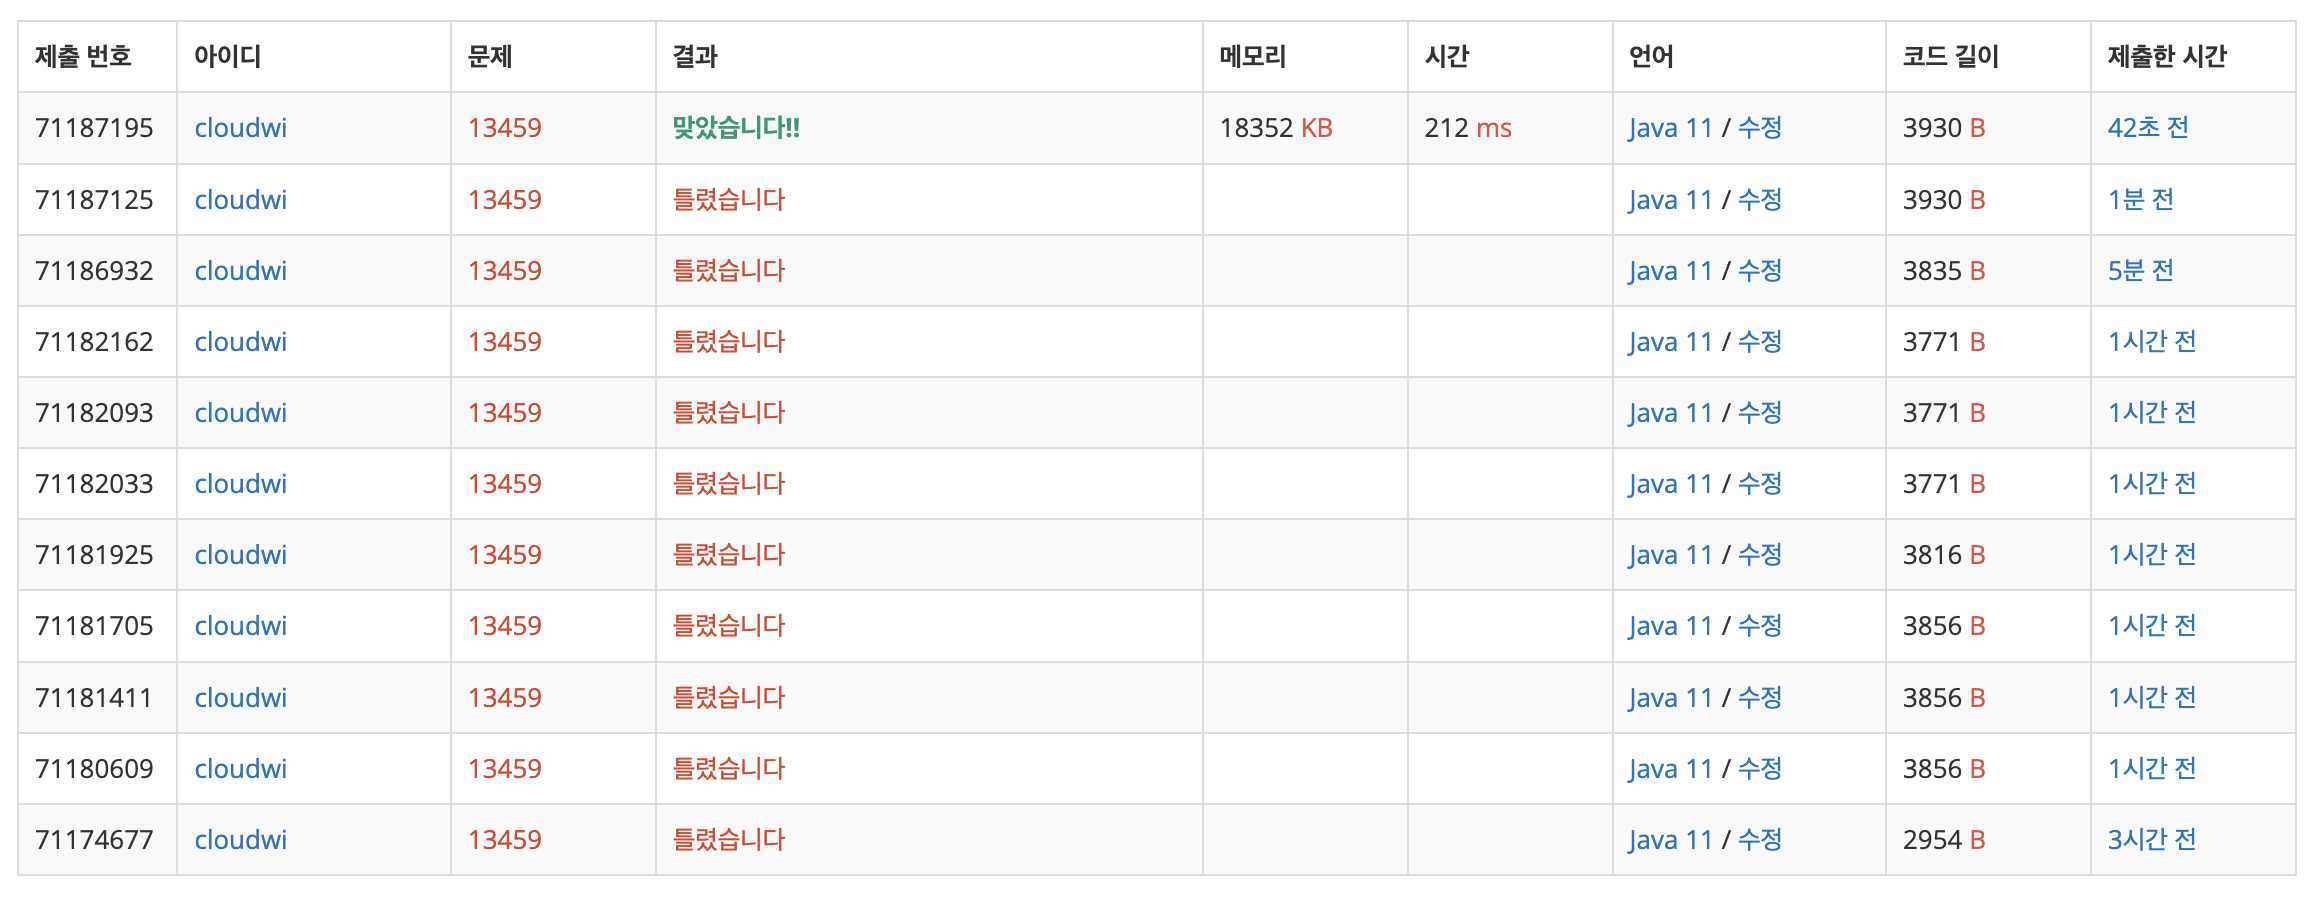Click the 42초 전 timestamp link
This screenshot has width=2318, height=900.
2148,128
